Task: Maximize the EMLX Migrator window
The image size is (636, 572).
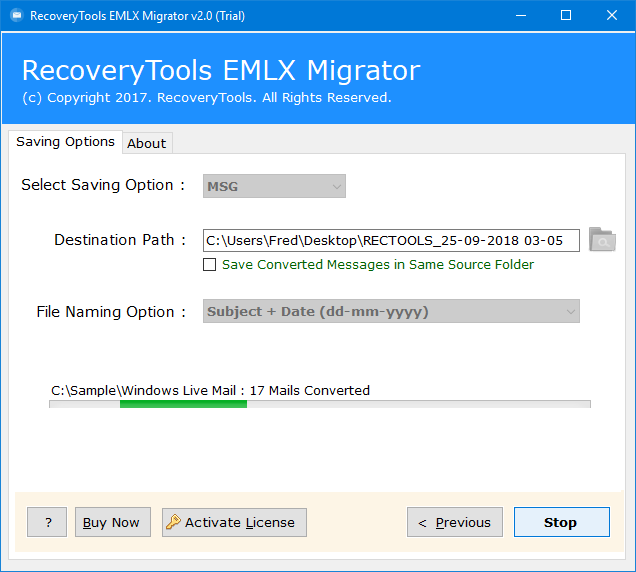Action: pyautogui.click(x=566, y=15)
